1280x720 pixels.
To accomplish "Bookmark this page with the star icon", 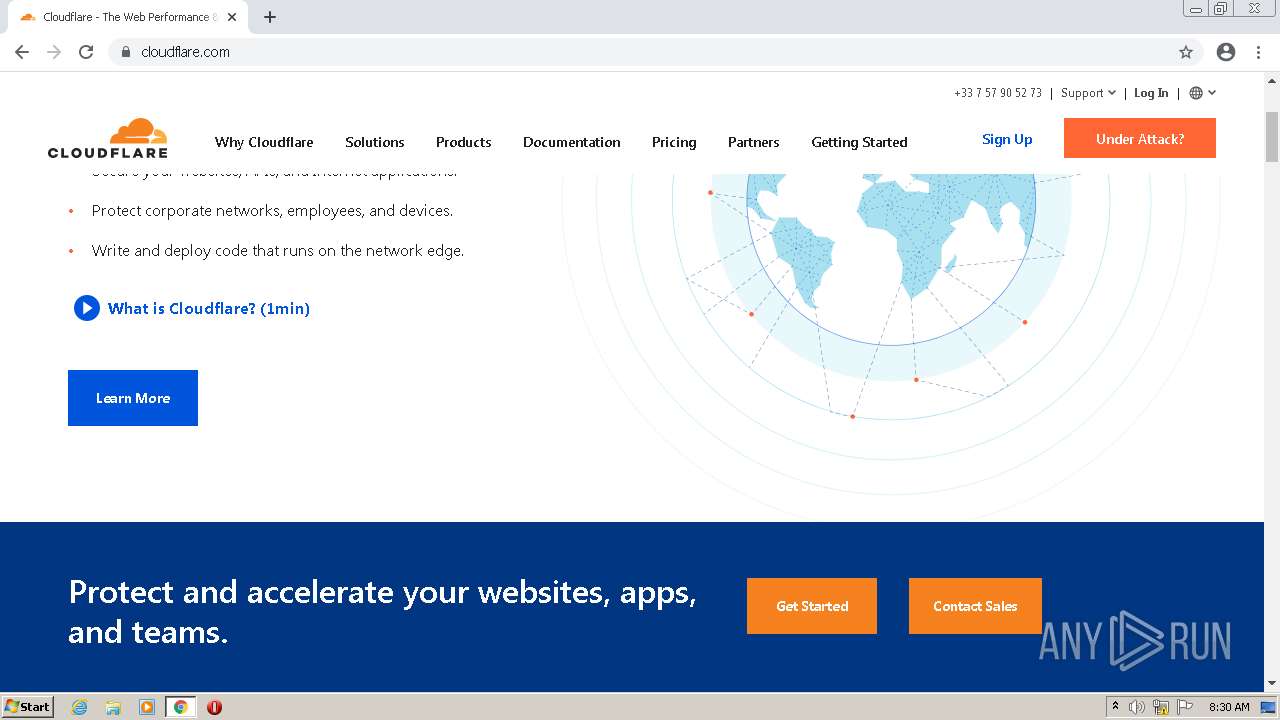I will pyautogui.click(x=1186, y=52).
